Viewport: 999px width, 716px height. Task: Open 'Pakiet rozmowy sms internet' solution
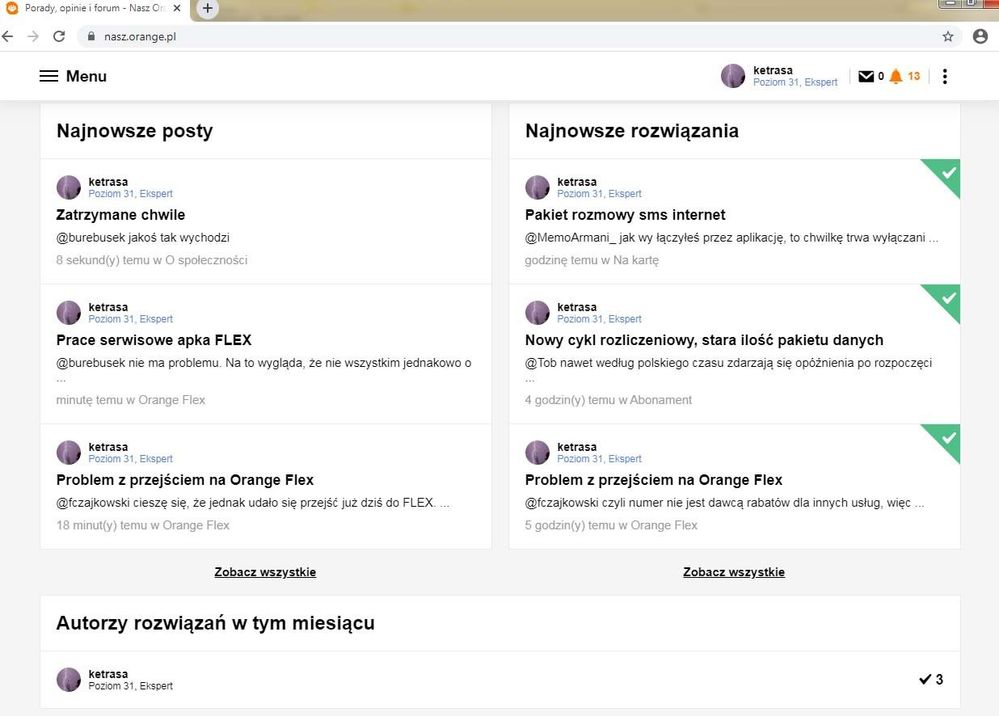pyautogui.click(x=625, y=215)
